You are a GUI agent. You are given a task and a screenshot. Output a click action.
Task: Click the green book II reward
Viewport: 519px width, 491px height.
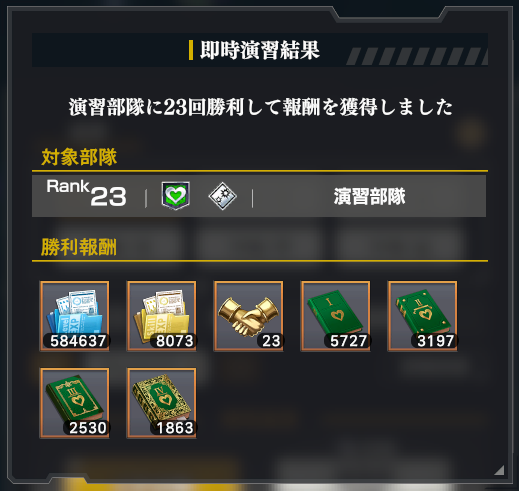[x=422, y=316]
